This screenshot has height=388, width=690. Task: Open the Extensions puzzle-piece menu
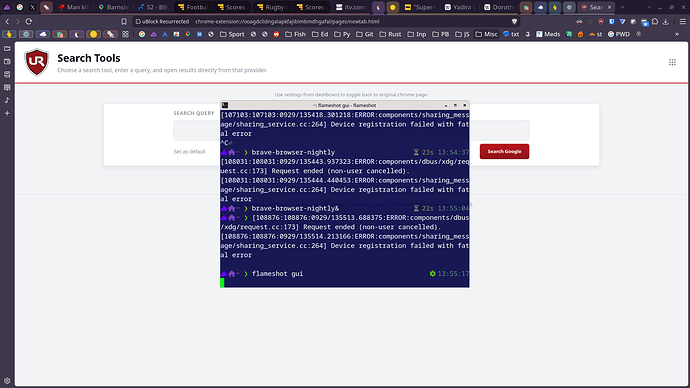[x=655, y=21]
